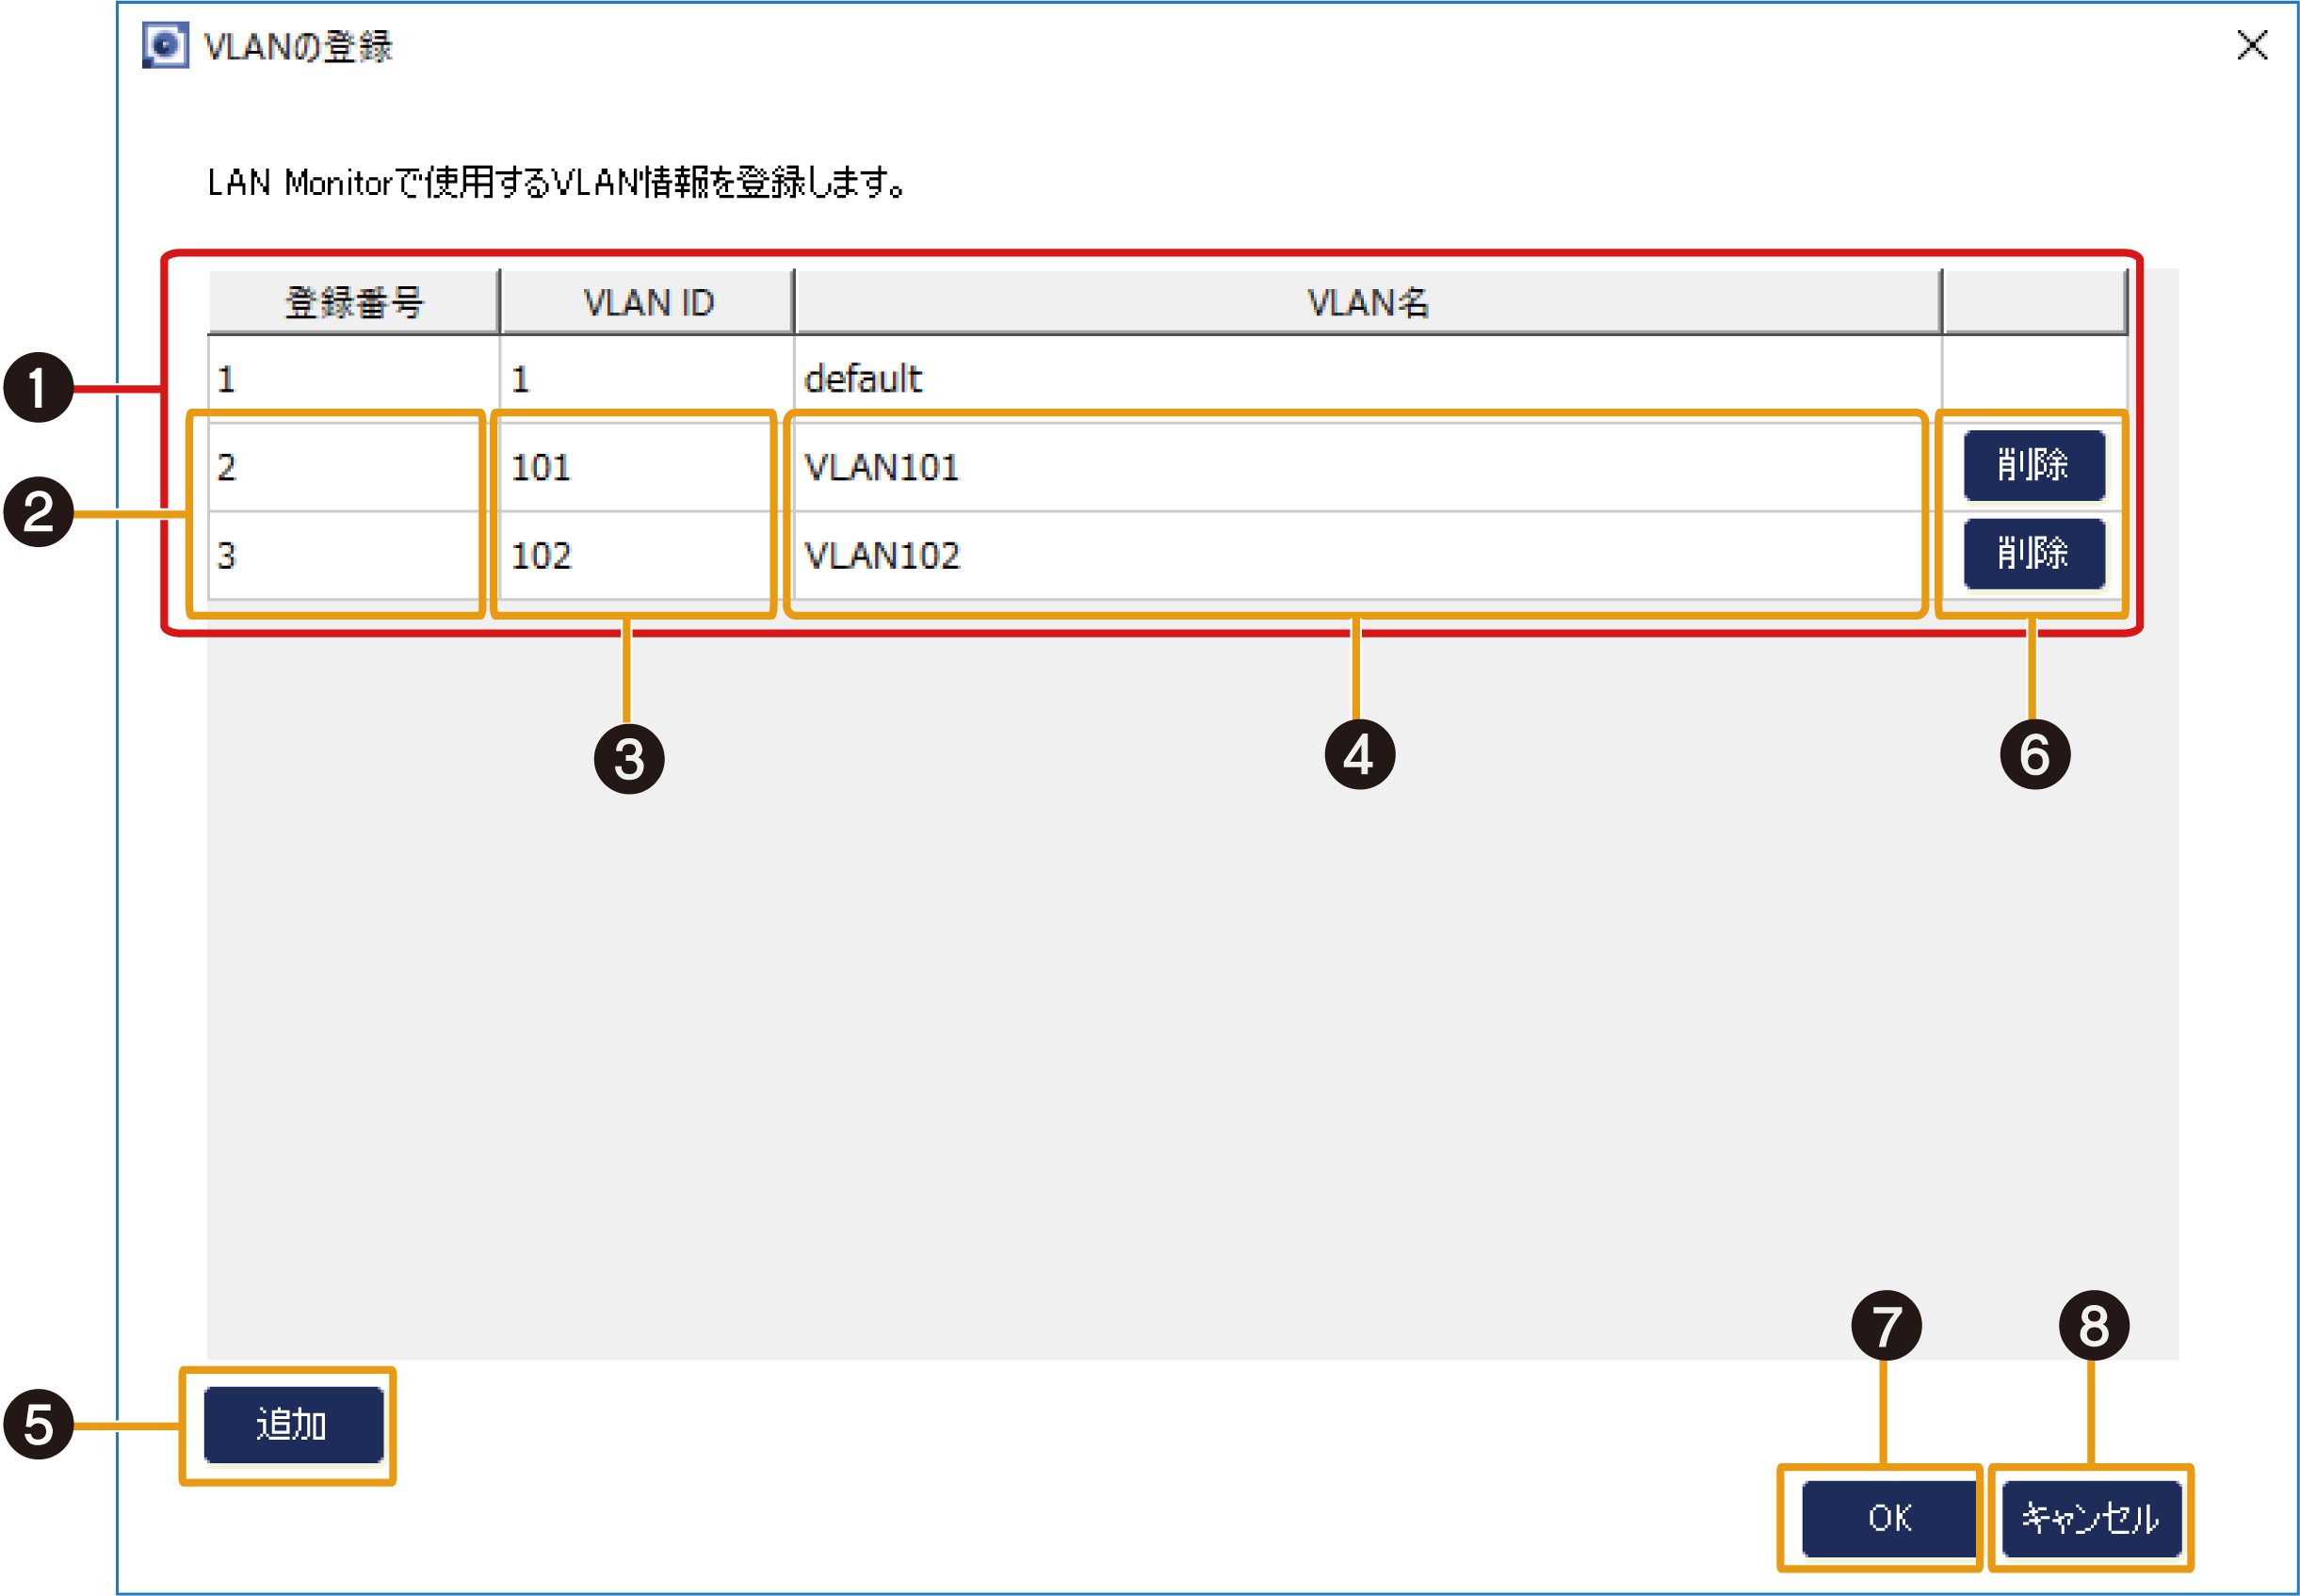This screenshot has width=2300, height=1596.
Task: Click the VLAN ID column header
Action: pos(647,301)
